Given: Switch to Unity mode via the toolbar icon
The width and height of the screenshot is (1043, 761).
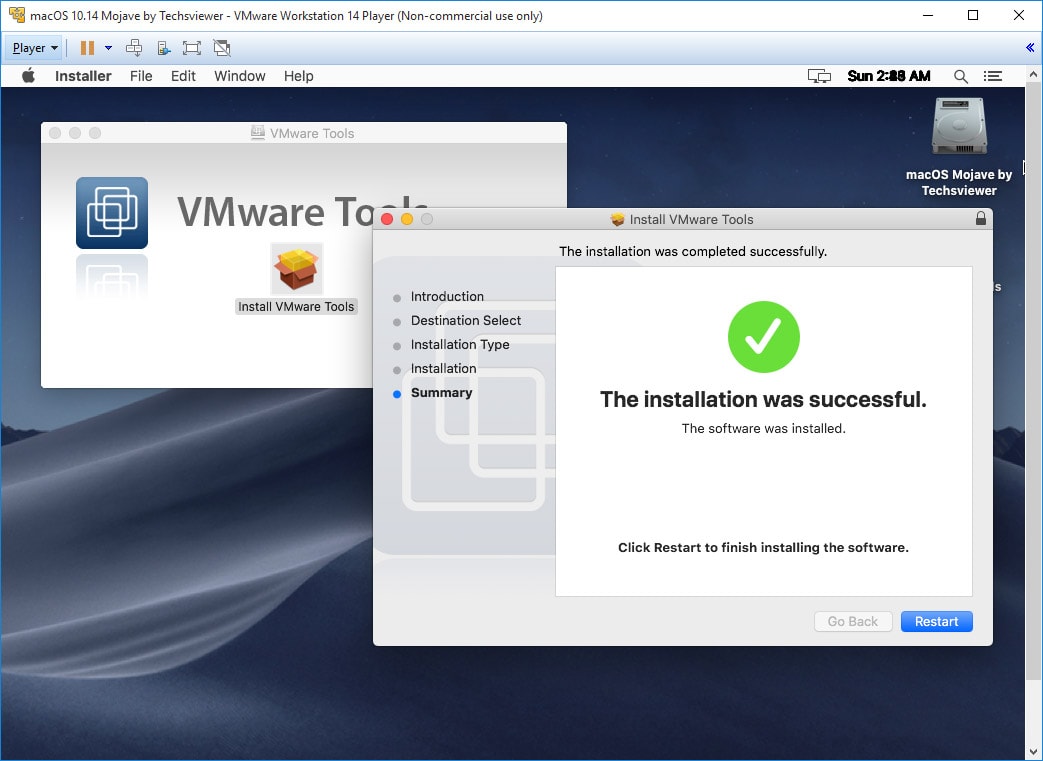Looking at the screenshot, I should click(x=222, y=48).
